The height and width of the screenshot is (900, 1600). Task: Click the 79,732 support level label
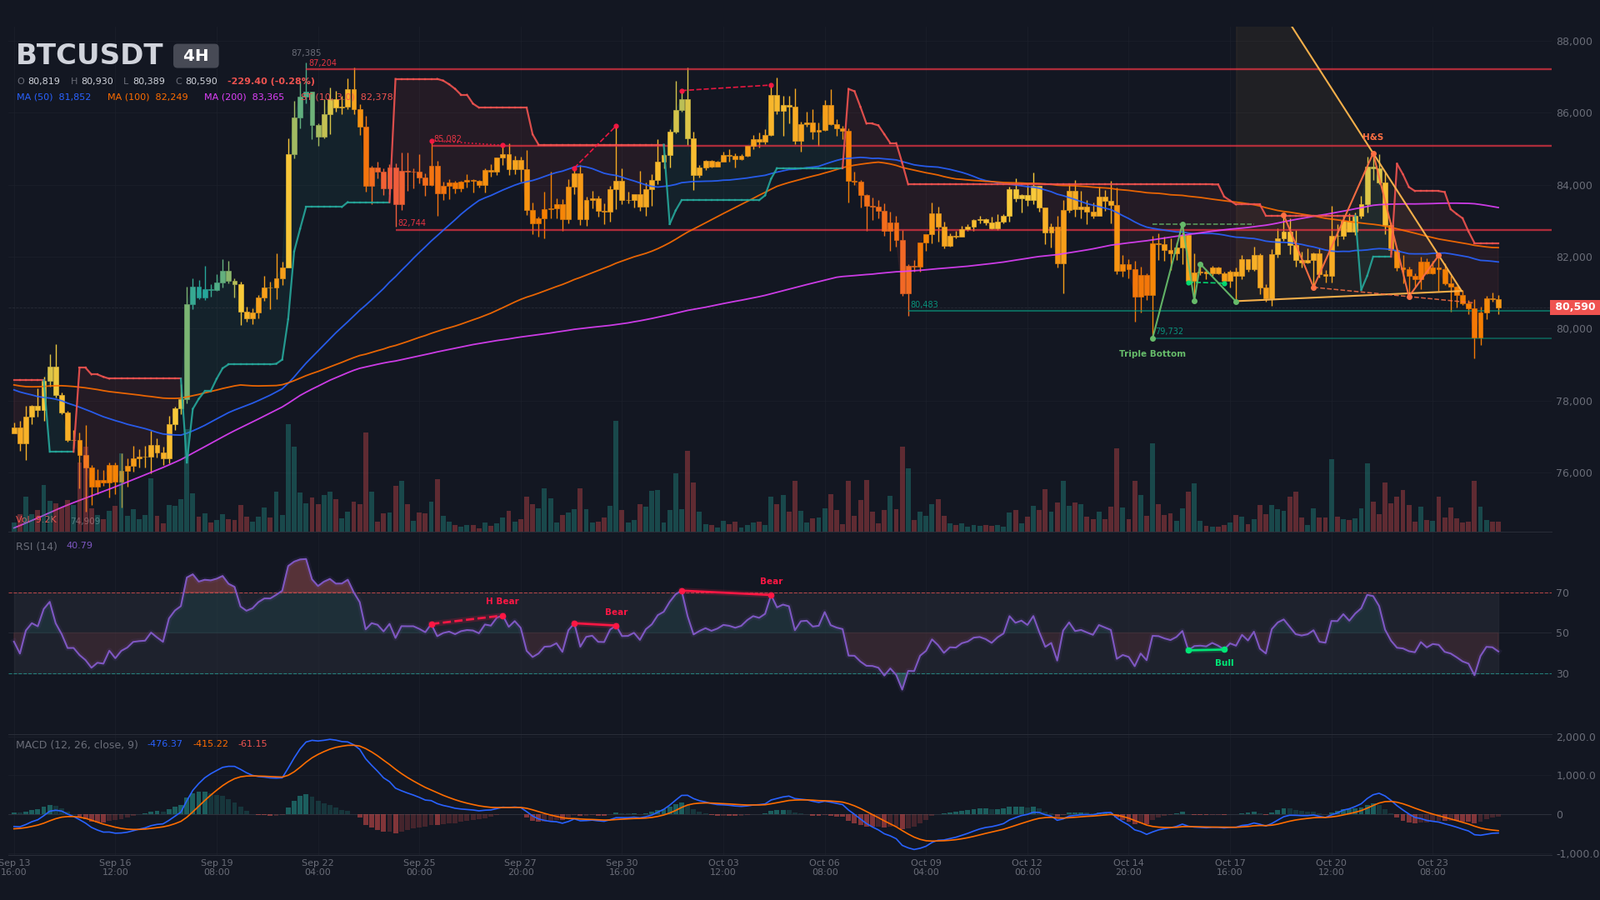click(1169, 331)
